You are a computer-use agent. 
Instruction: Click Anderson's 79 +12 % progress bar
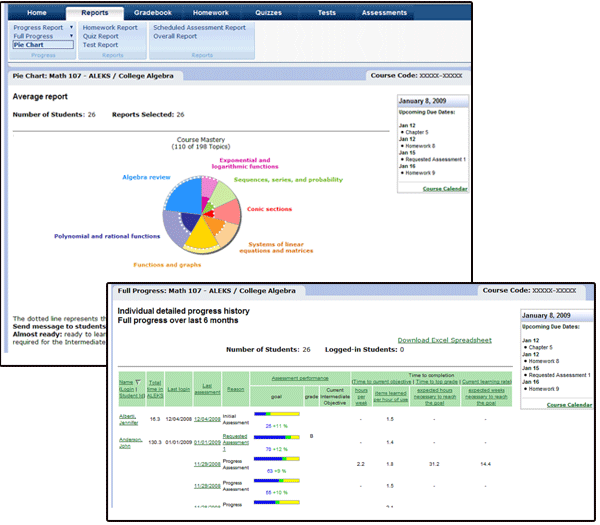pos(277,437)
